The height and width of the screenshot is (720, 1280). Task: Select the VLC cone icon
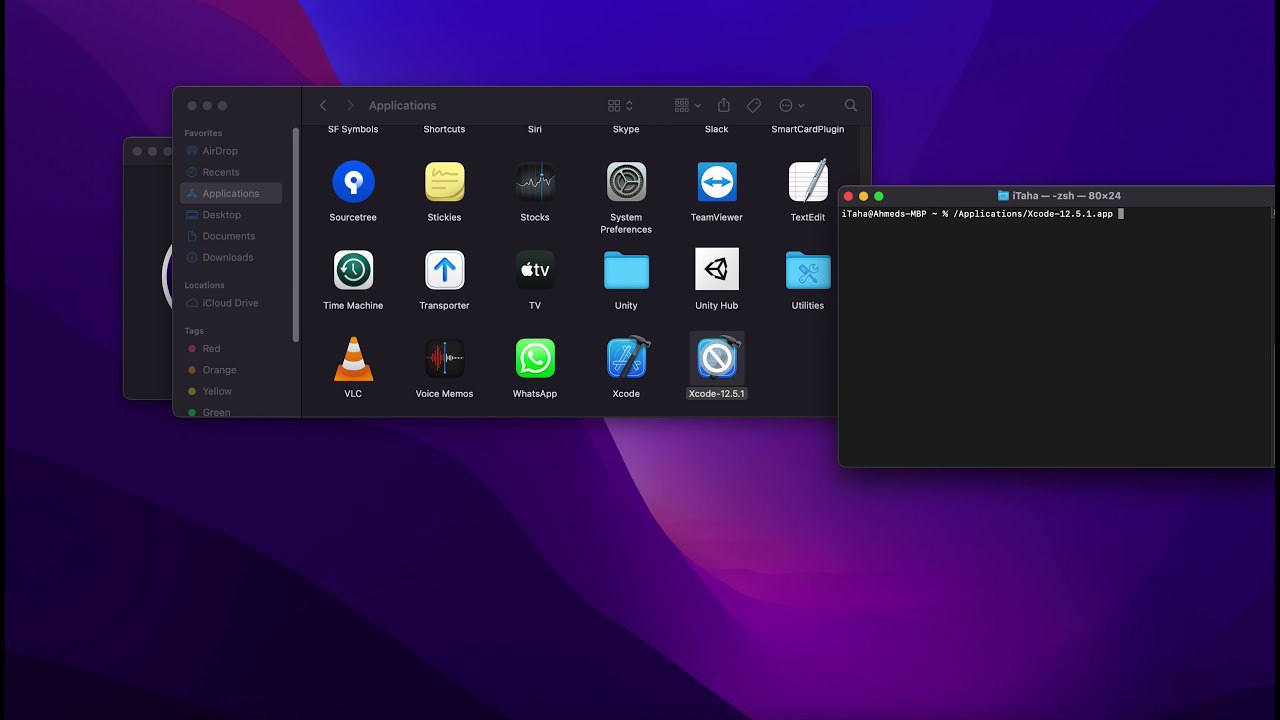[353, 358]
